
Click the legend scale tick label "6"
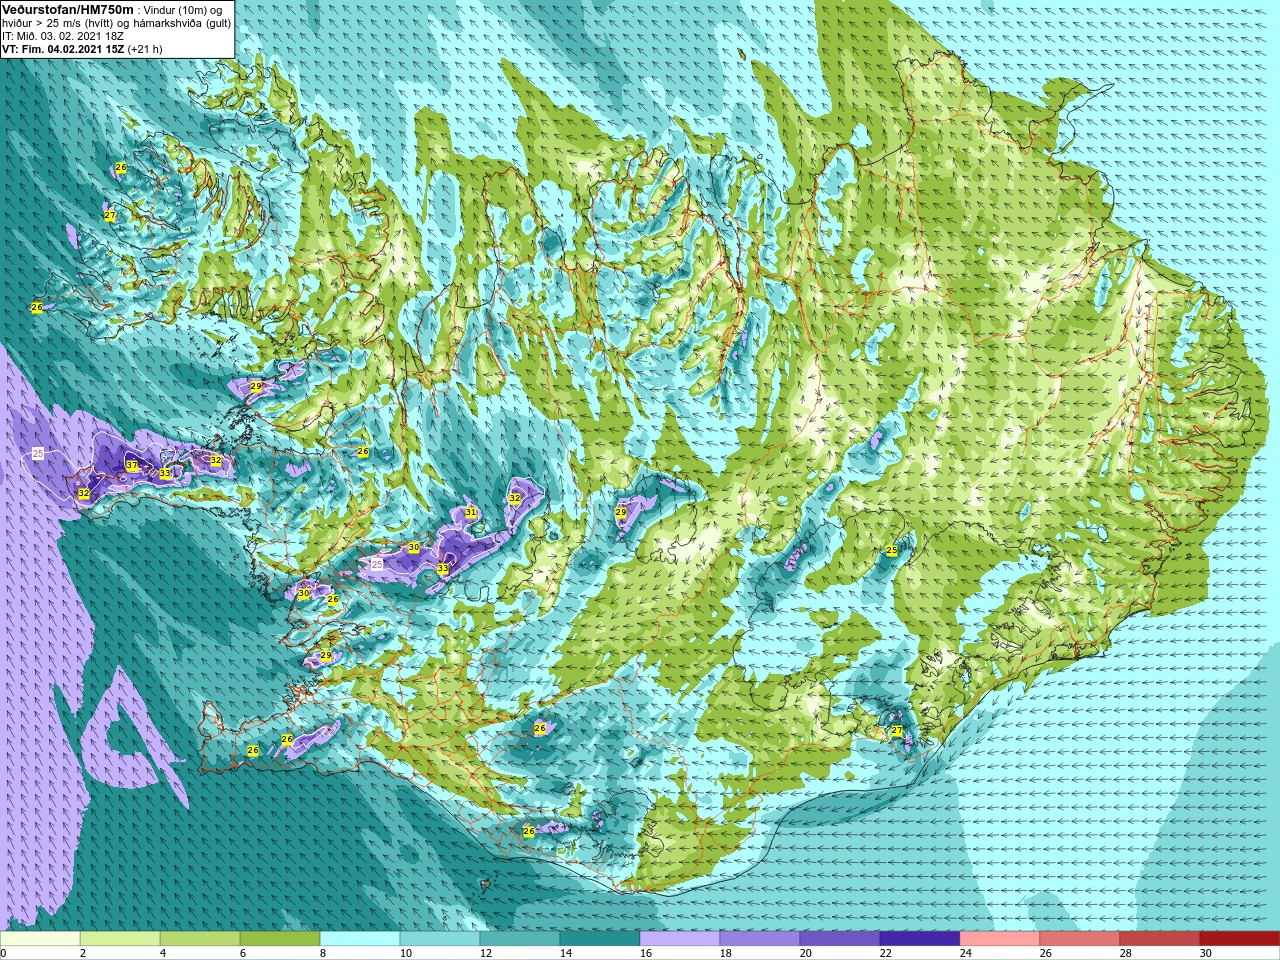pos(243,953)
